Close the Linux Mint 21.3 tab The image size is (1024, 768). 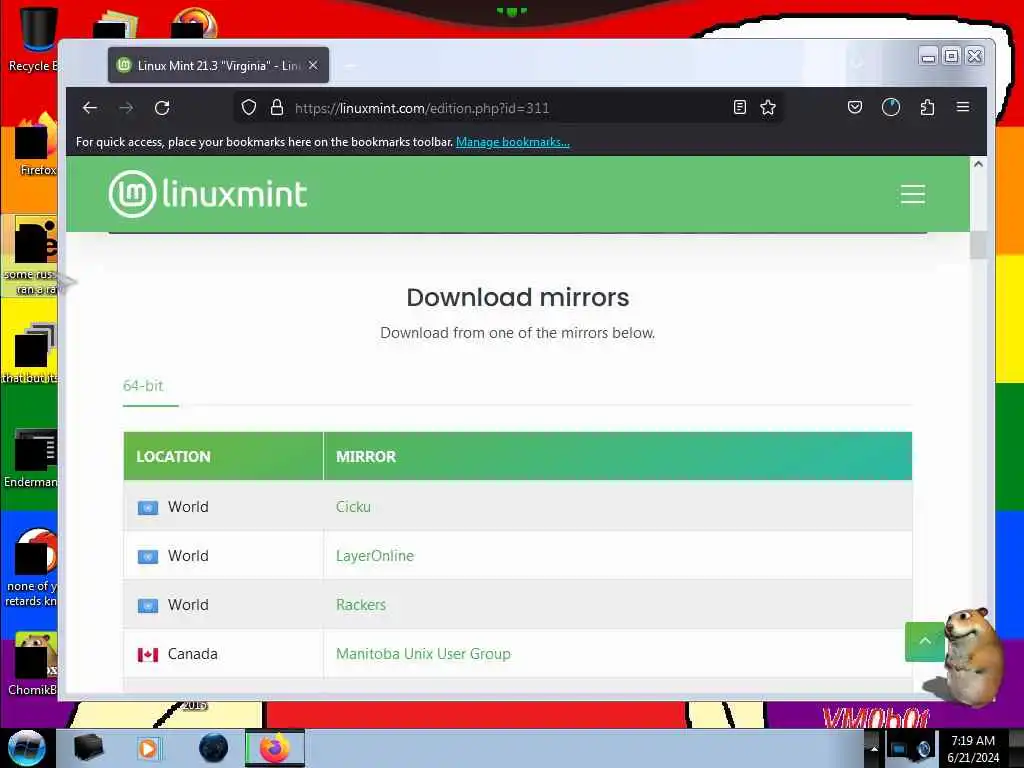[313, 65]
